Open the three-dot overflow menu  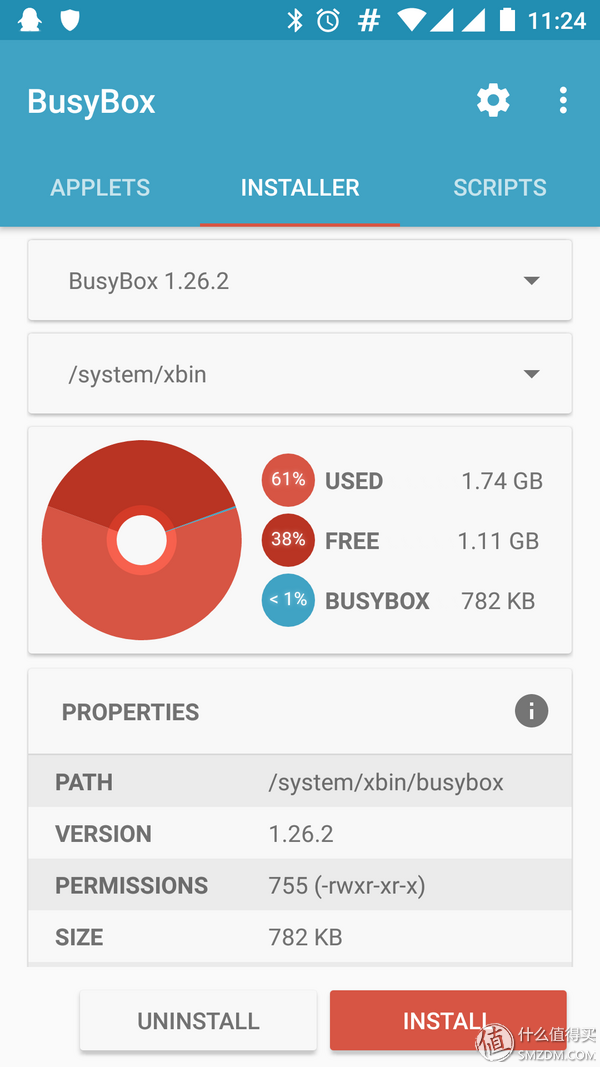point(563,101)
